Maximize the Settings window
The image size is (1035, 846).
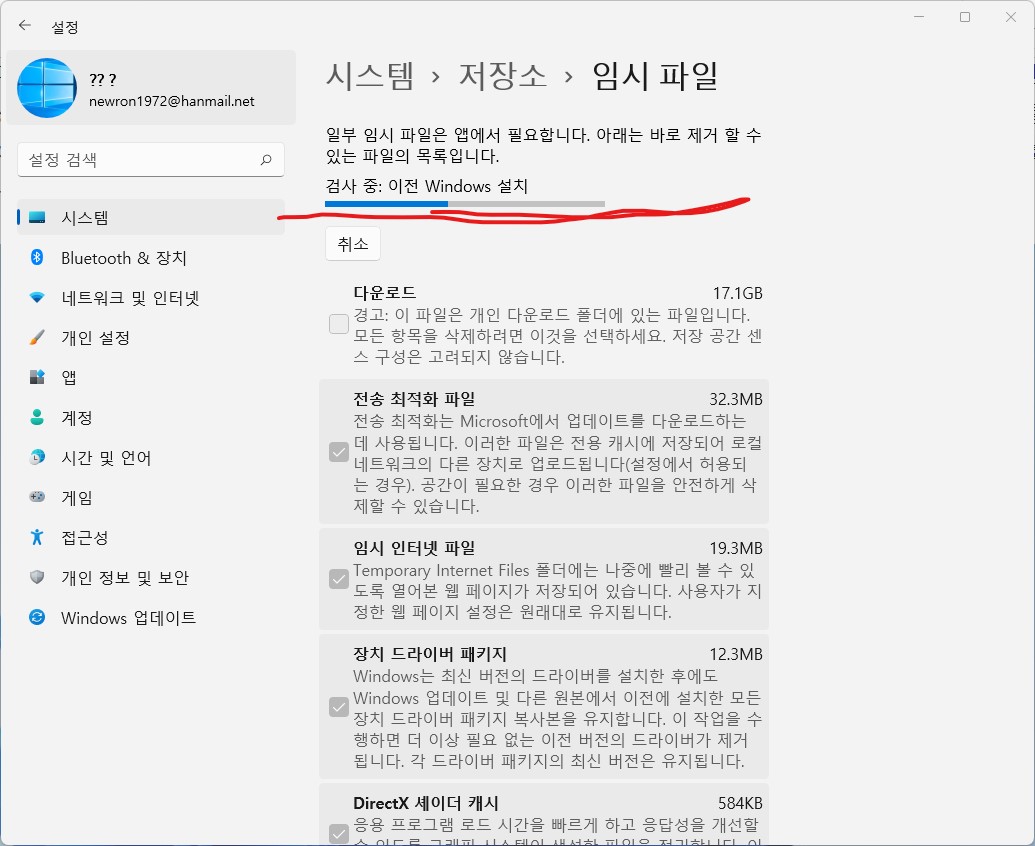coord(964,17)
